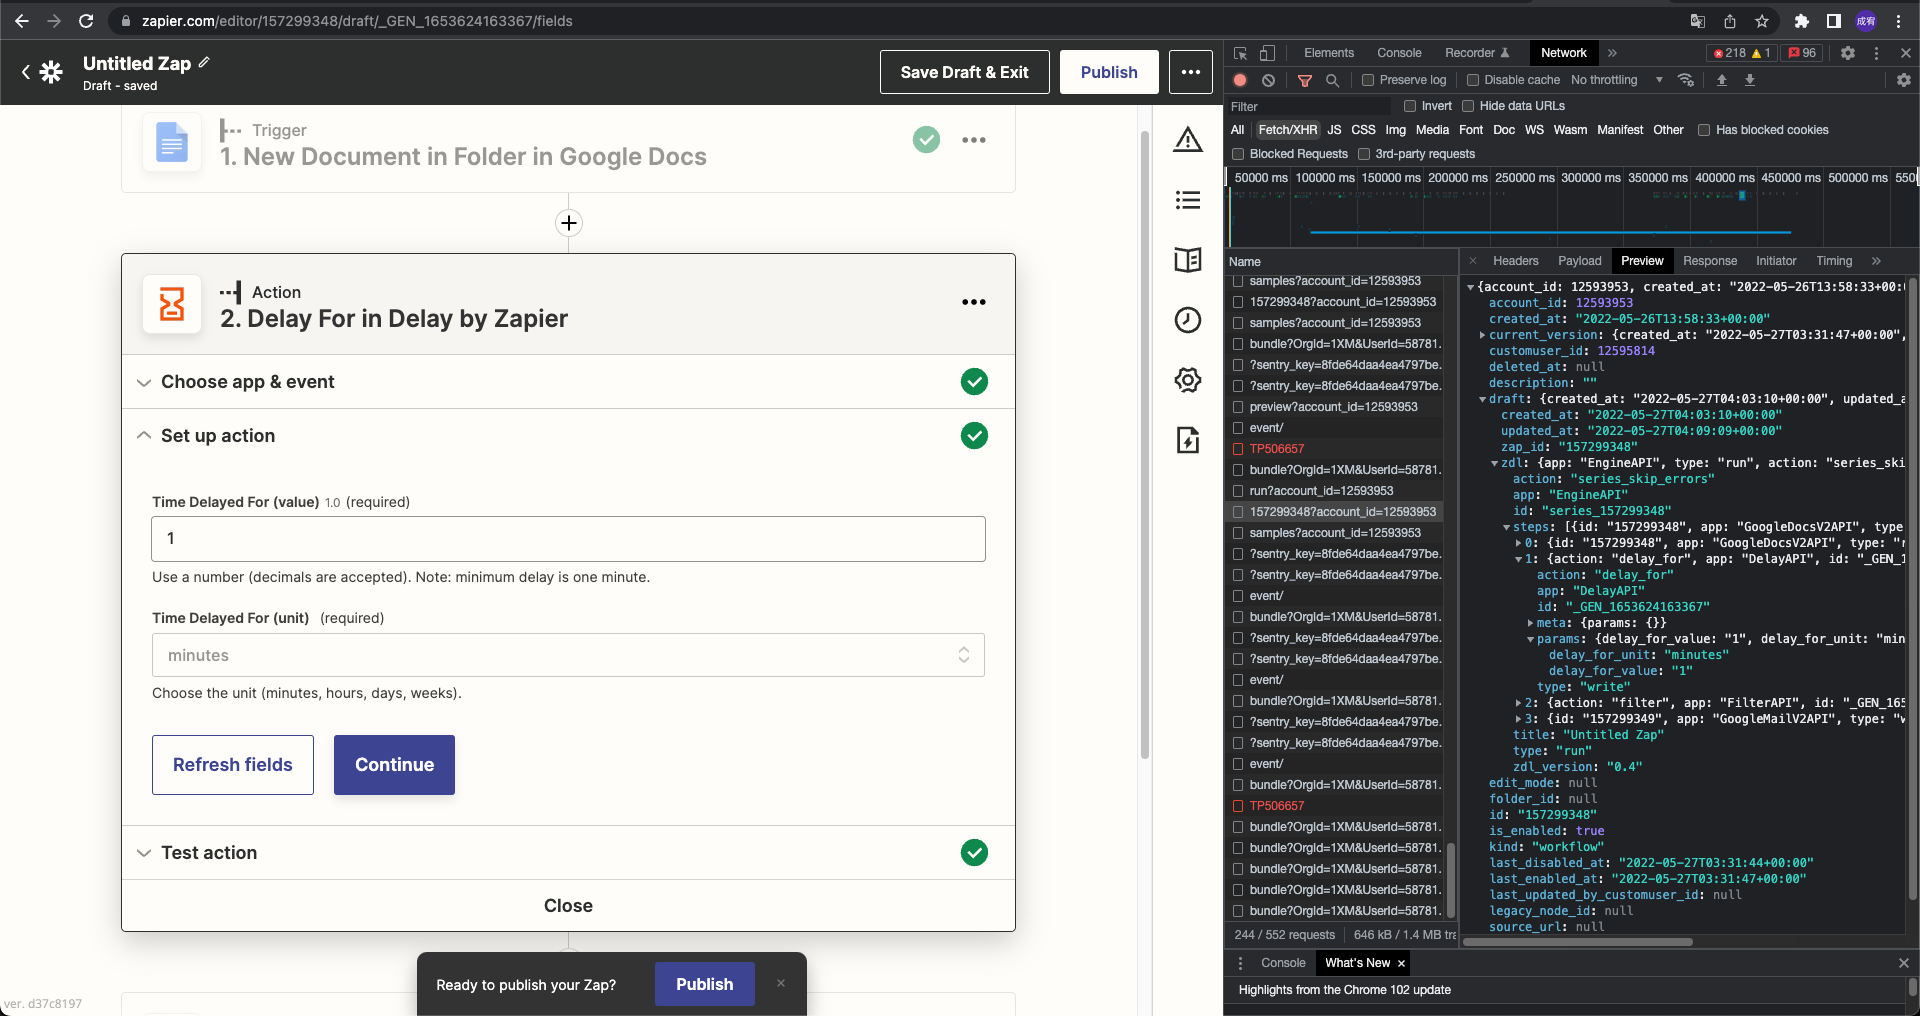Select the run?account_id=12593953 request row
This screenshot has height=1016, width=1920.
pyautogui.click(x=1334, y=491)
